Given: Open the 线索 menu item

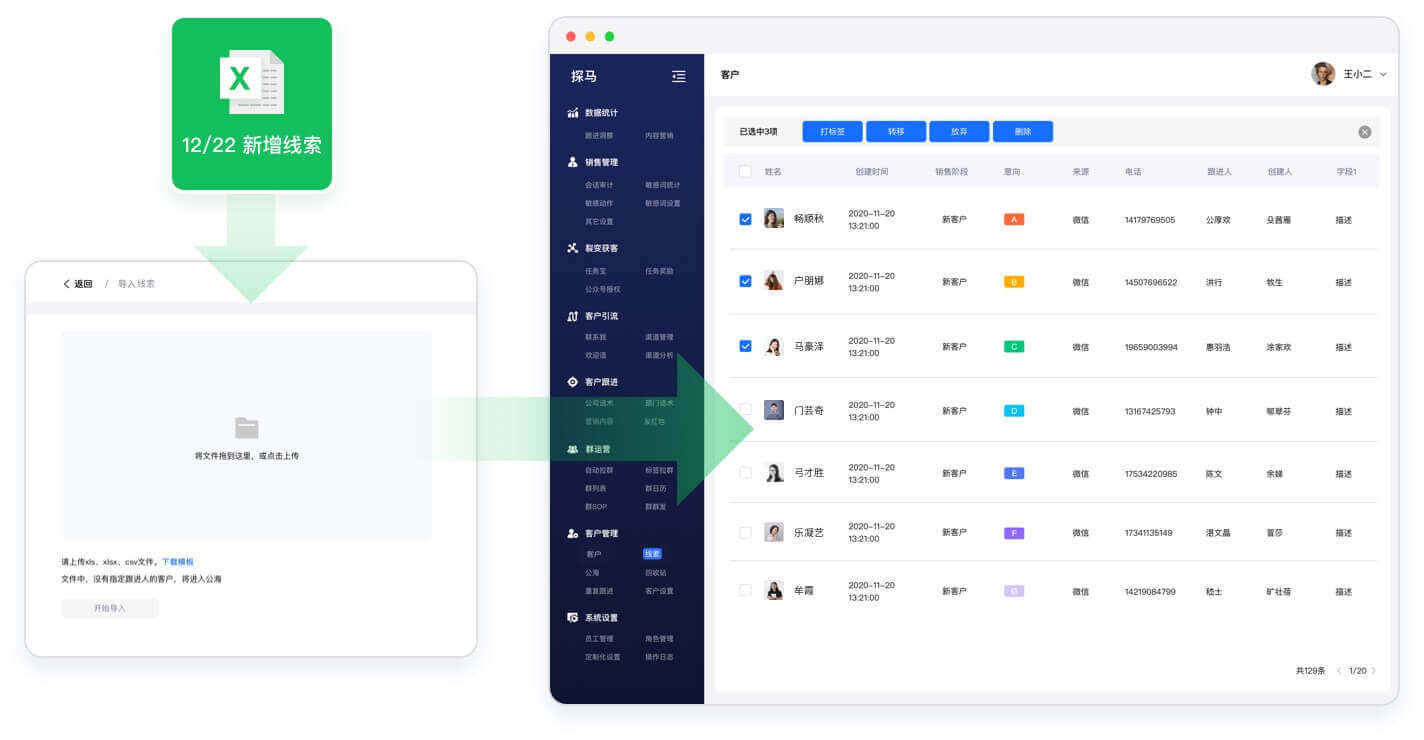Looking at the screenshot, I should (x=652, y=554).
